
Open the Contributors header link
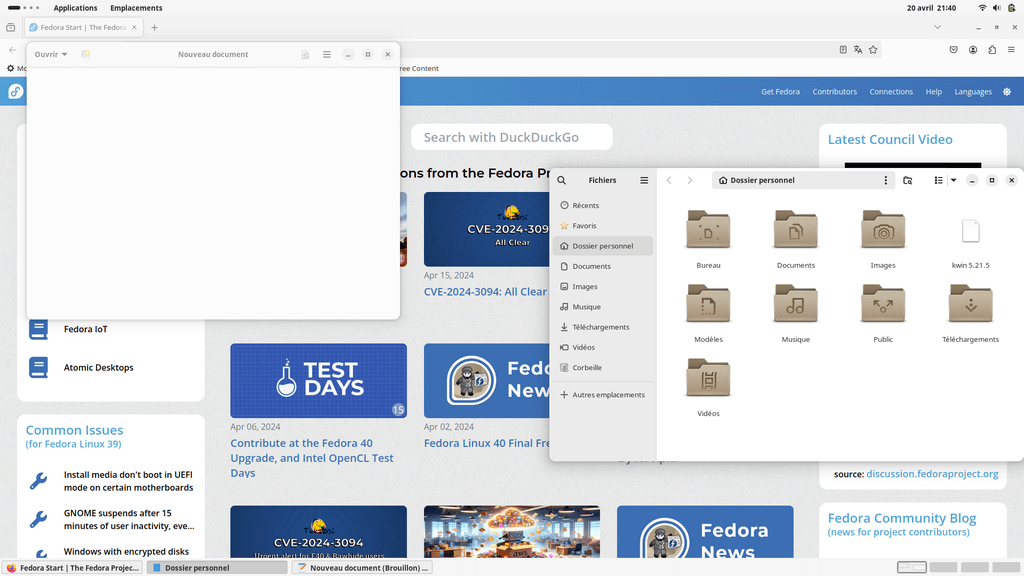click(835, 91)
